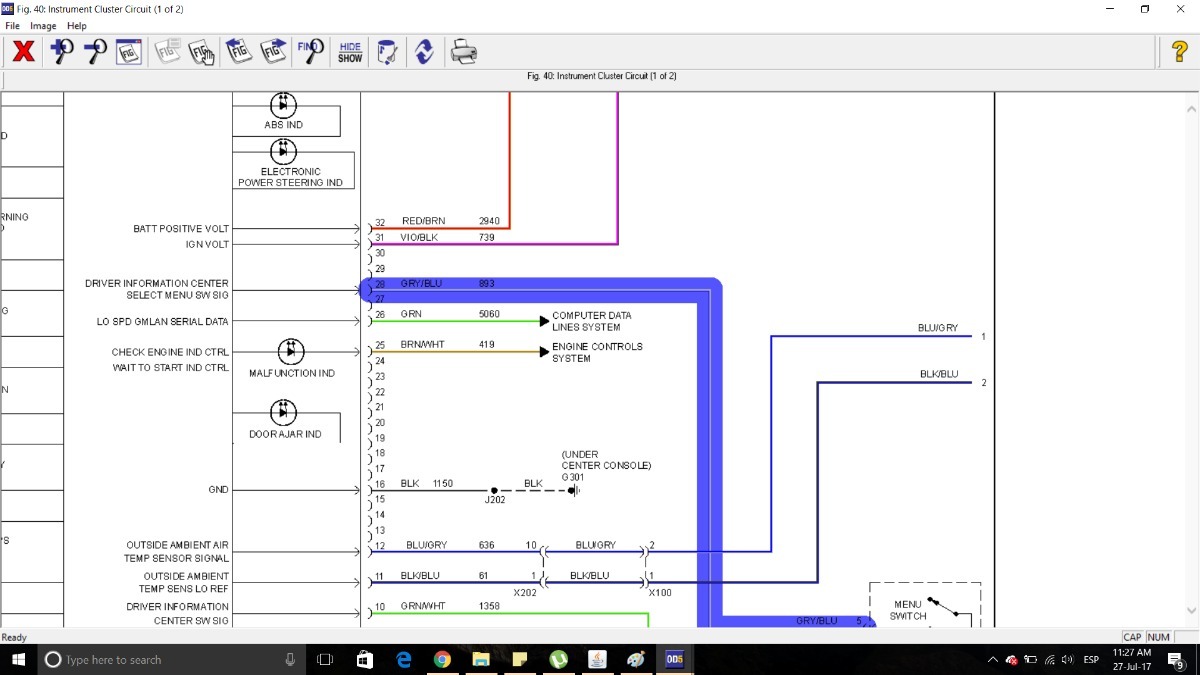Click the GRN/WHT 1358 wire label

coord(450,607)
